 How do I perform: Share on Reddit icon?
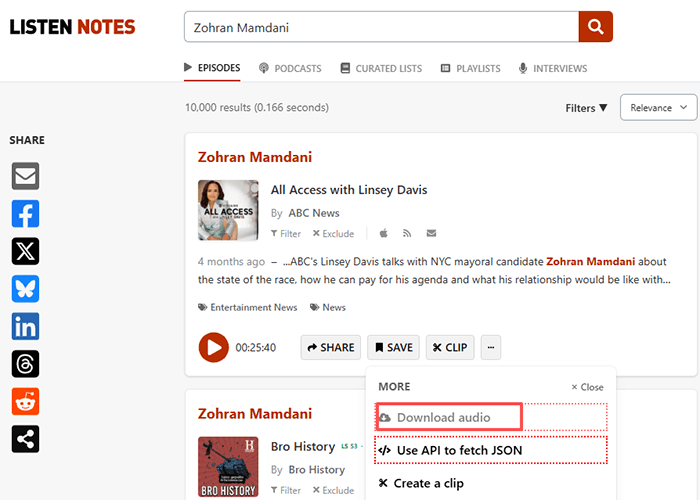click(x=25, y=401)
